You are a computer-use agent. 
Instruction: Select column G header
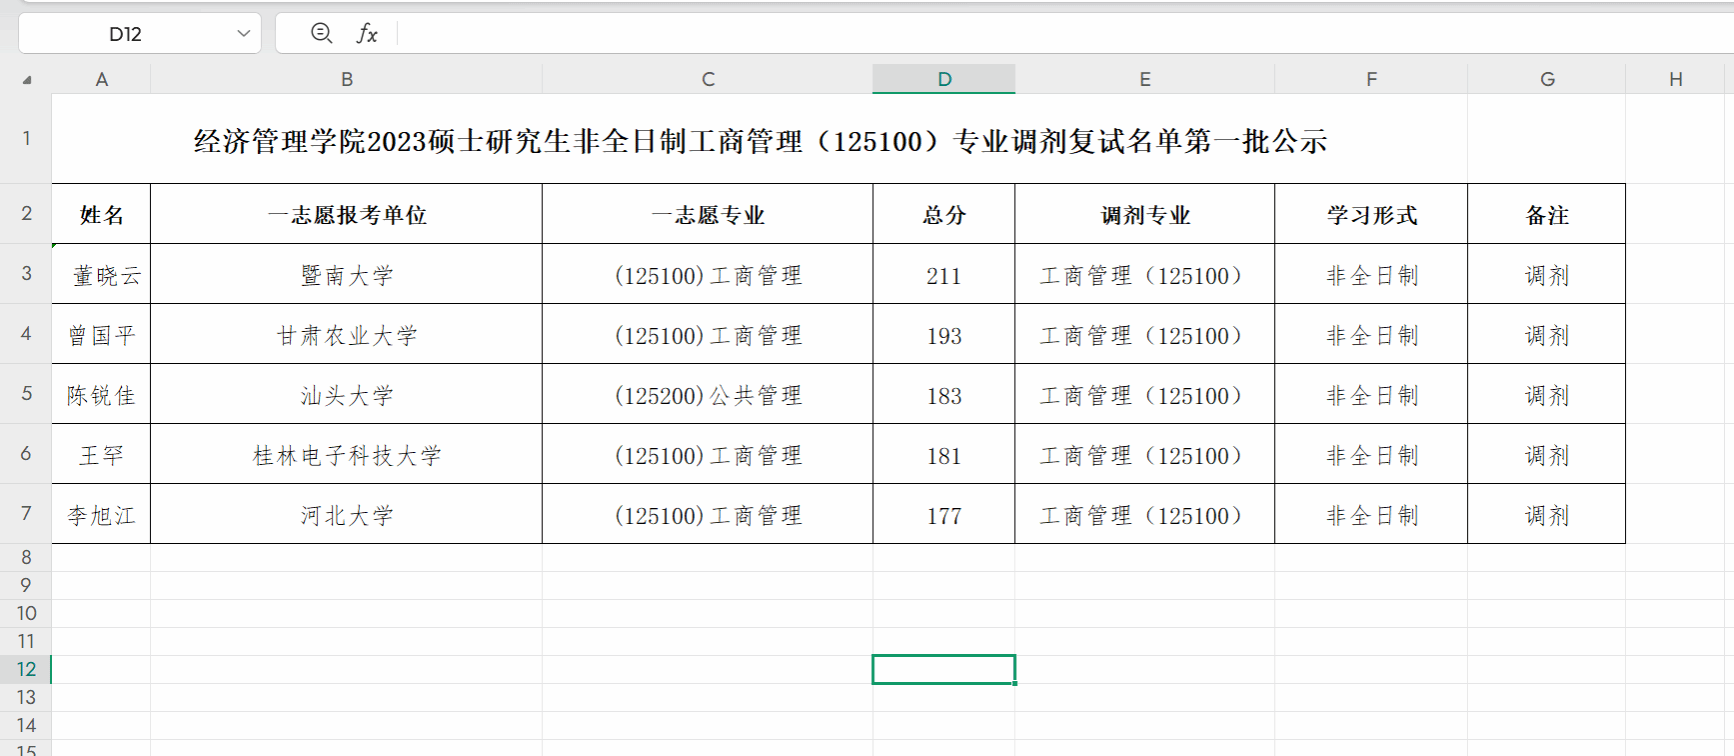pos(1547,79)
